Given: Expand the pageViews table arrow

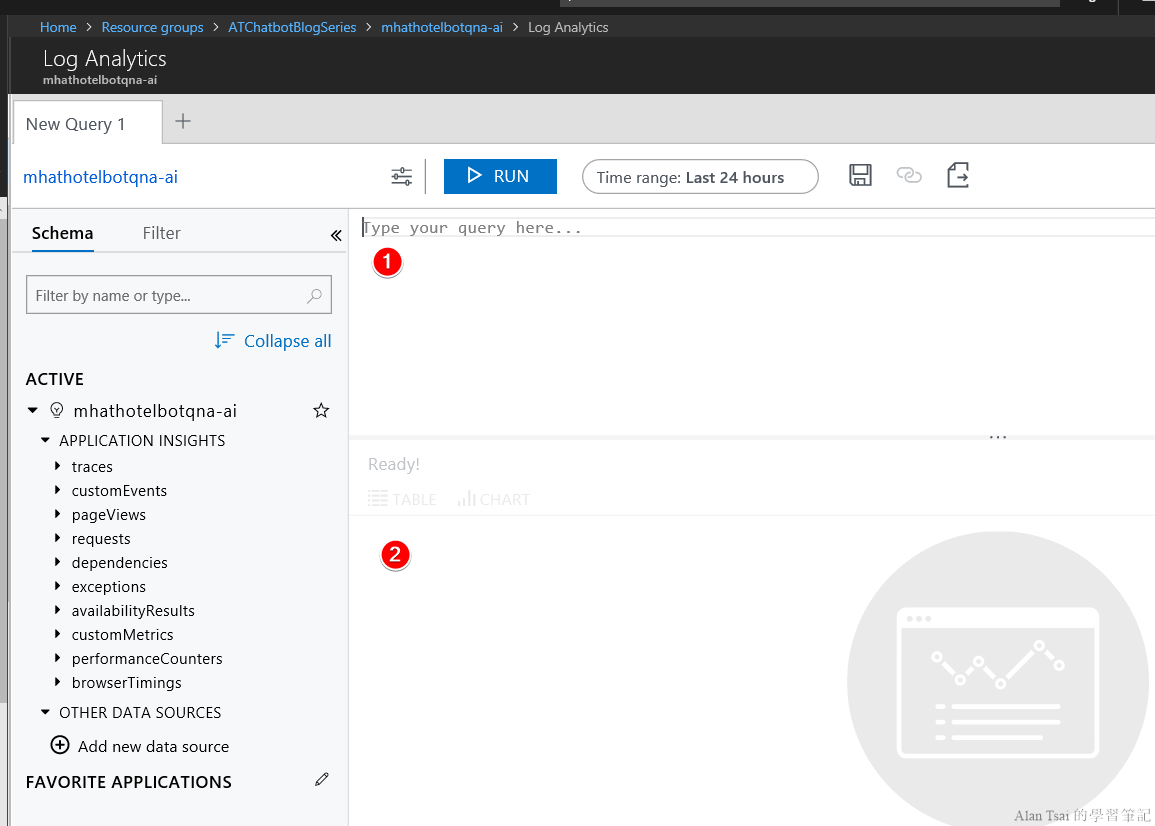Looking at the screenshot, I should [57, 514].
